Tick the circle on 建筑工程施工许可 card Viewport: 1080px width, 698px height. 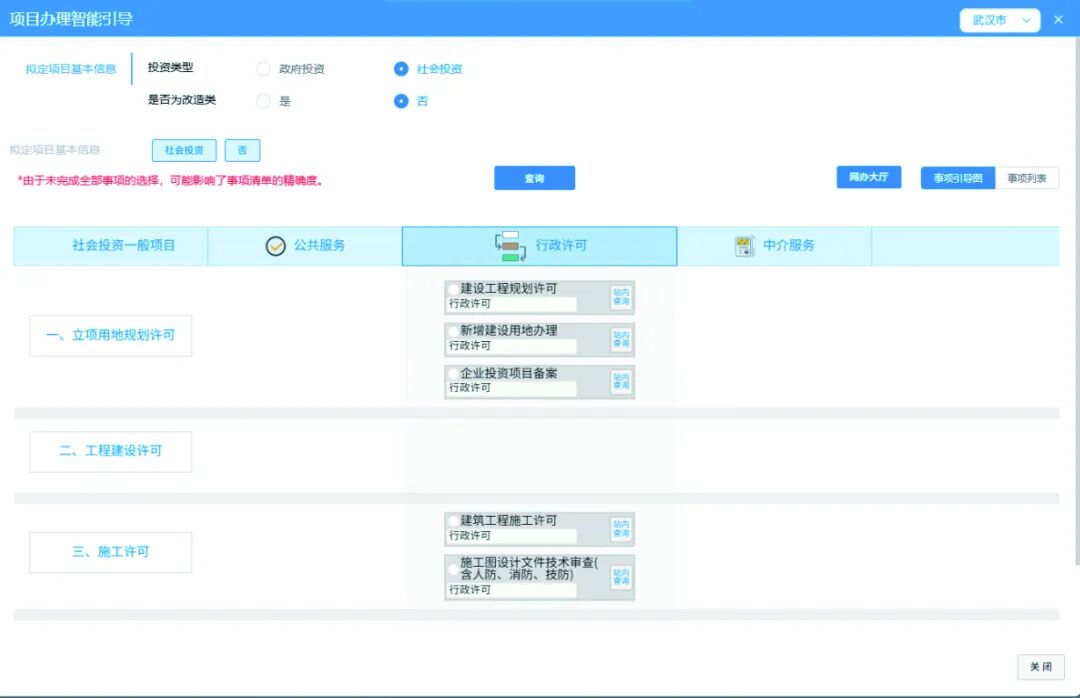[x=453, y=521]
